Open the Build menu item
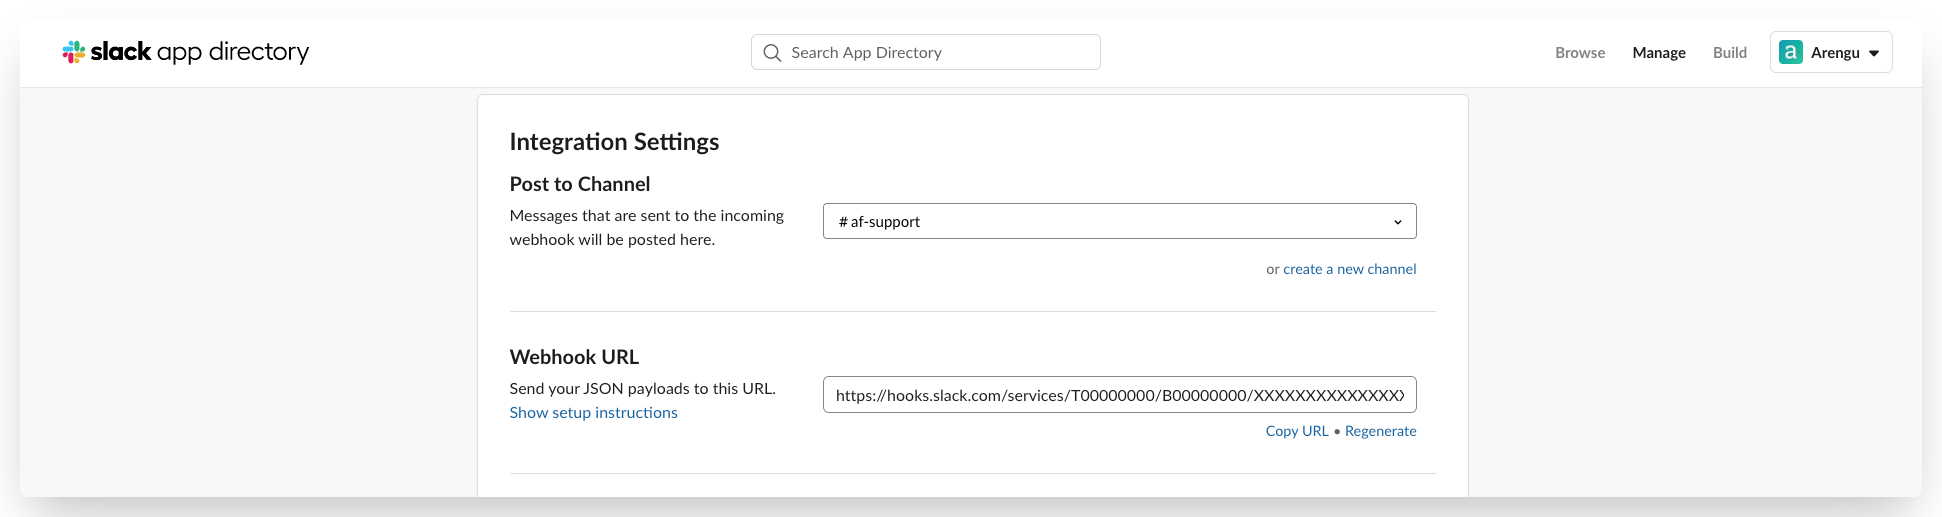Image resolution: width=1942 pixels, height=517 pixels. pyautogui.click(x=1730, y=53)
